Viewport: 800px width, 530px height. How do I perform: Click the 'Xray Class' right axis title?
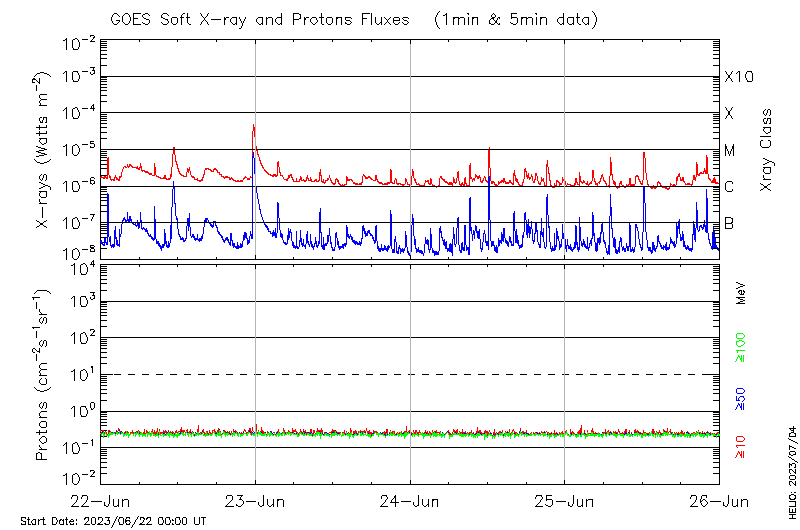767,150
